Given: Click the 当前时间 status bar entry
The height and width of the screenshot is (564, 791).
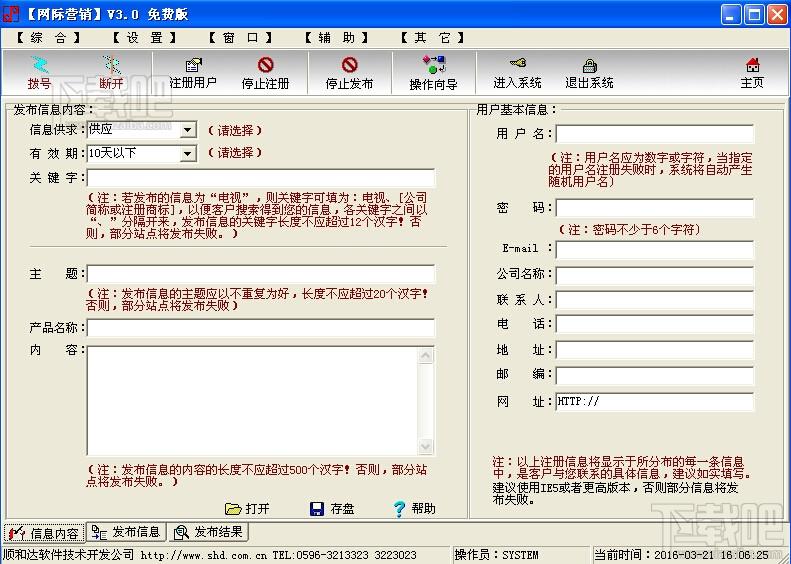Looking at the screenshot, I should tap(682, 555).
